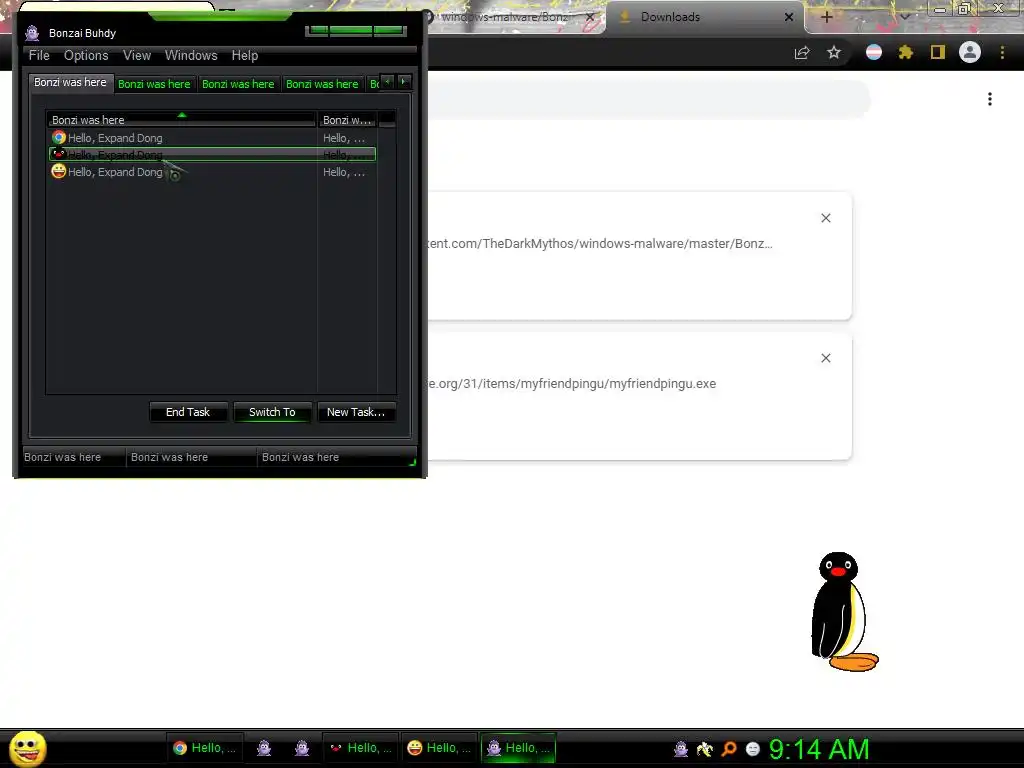Sort by the first Bonzi was here column header
1024x768 pixels.
pos(181,120)
